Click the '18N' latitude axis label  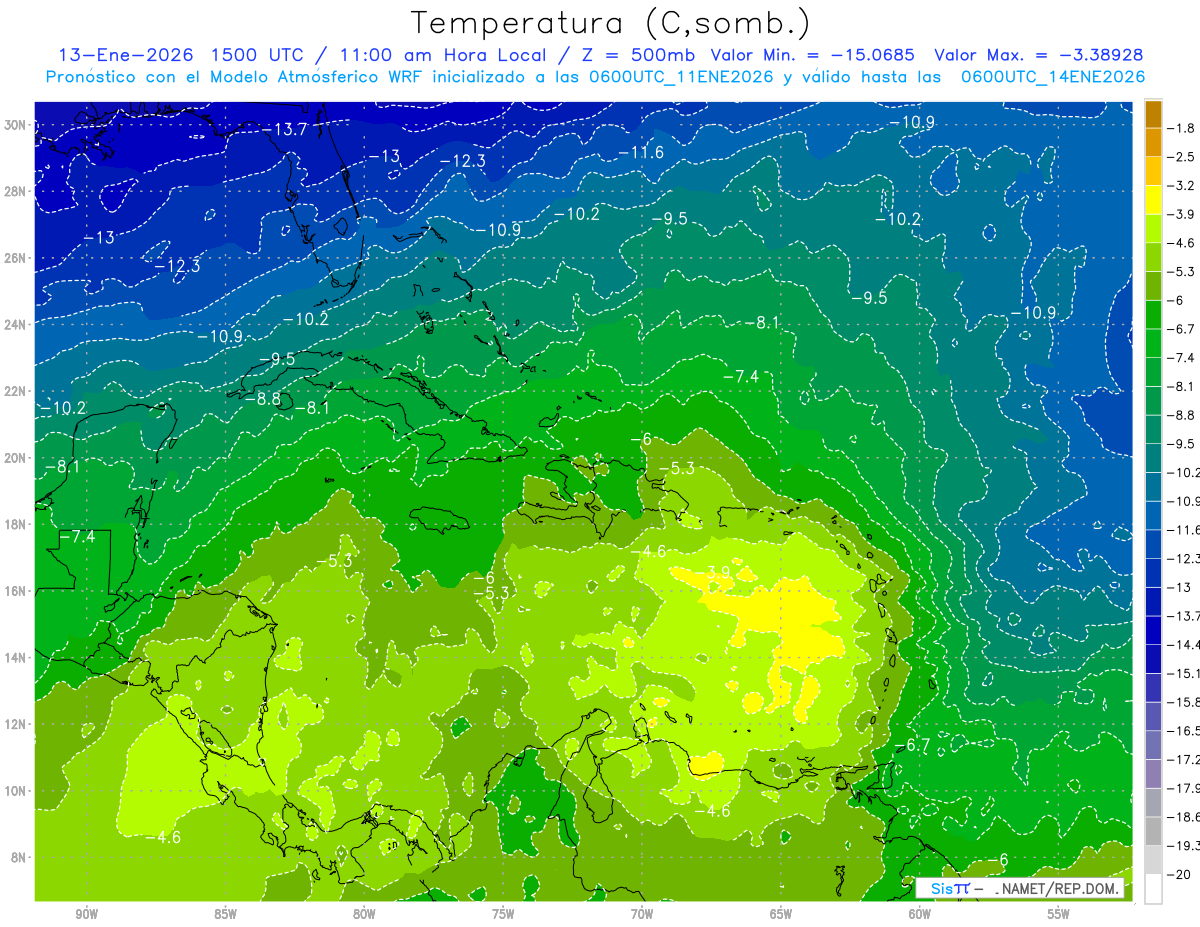[x=15, y=524]
